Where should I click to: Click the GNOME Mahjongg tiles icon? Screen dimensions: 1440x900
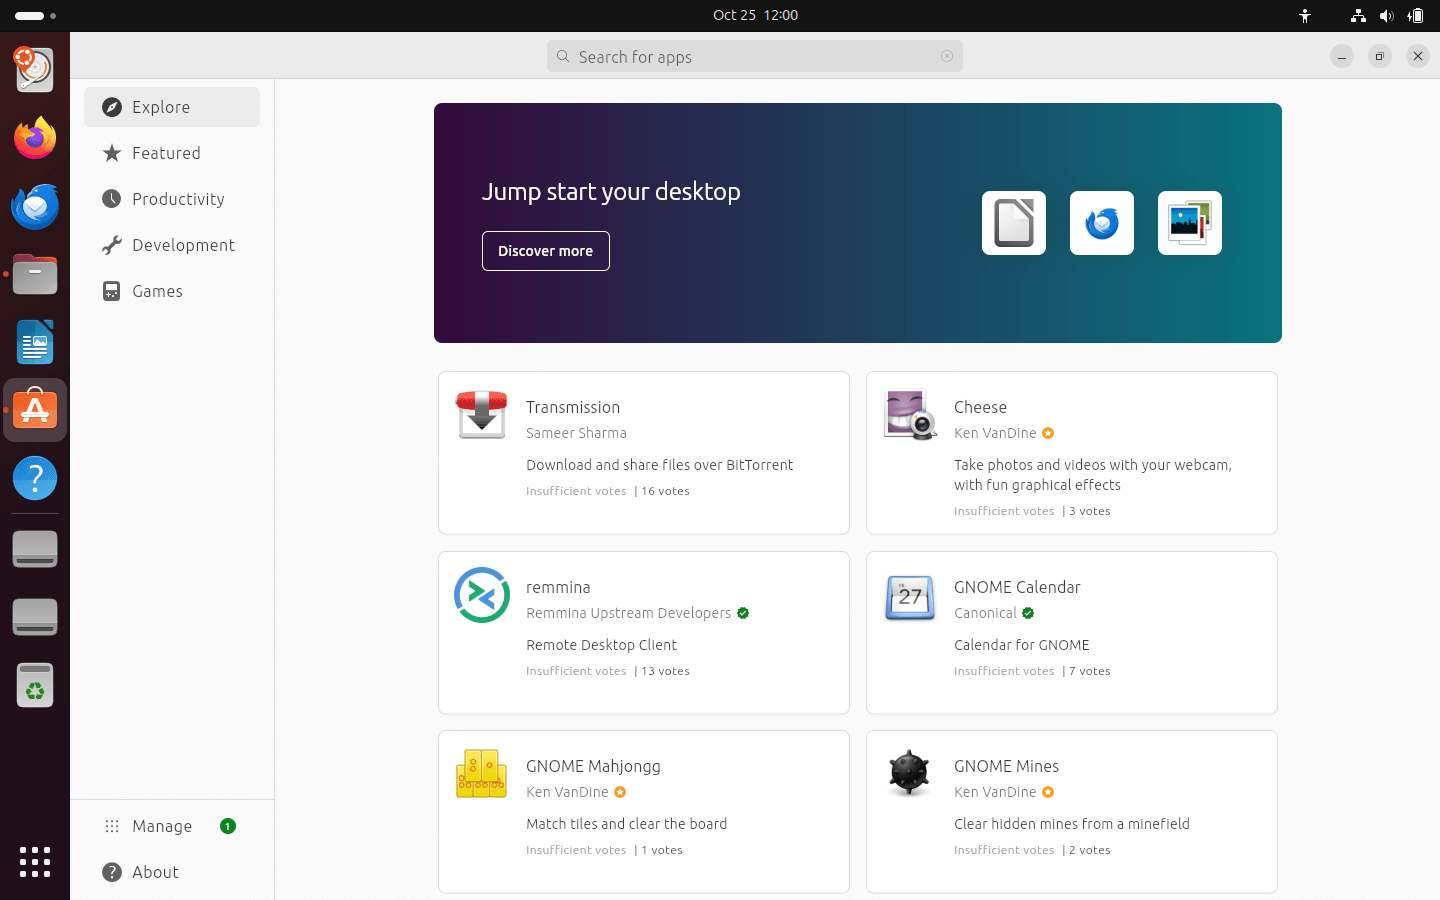click(x=482, y=774)
